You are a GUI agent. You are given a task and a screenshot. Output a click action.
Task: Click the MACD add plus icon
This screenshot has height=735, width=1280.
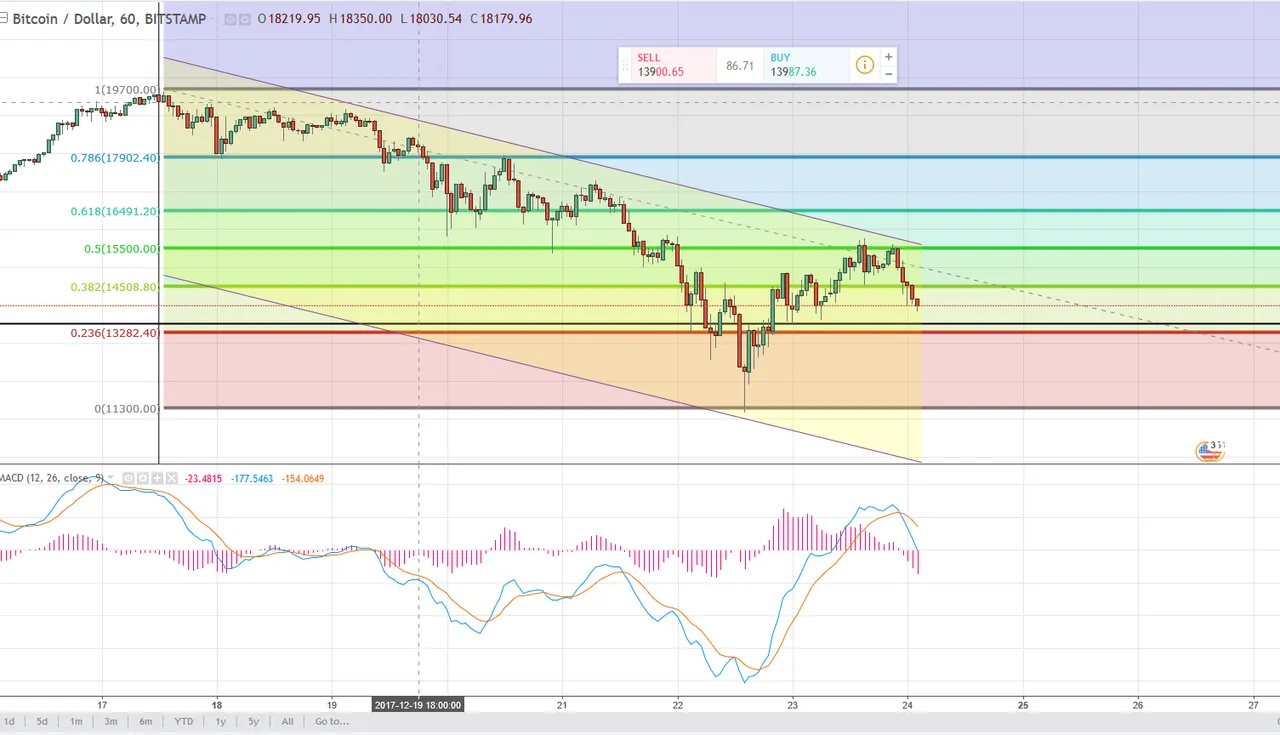pos(157,478)
